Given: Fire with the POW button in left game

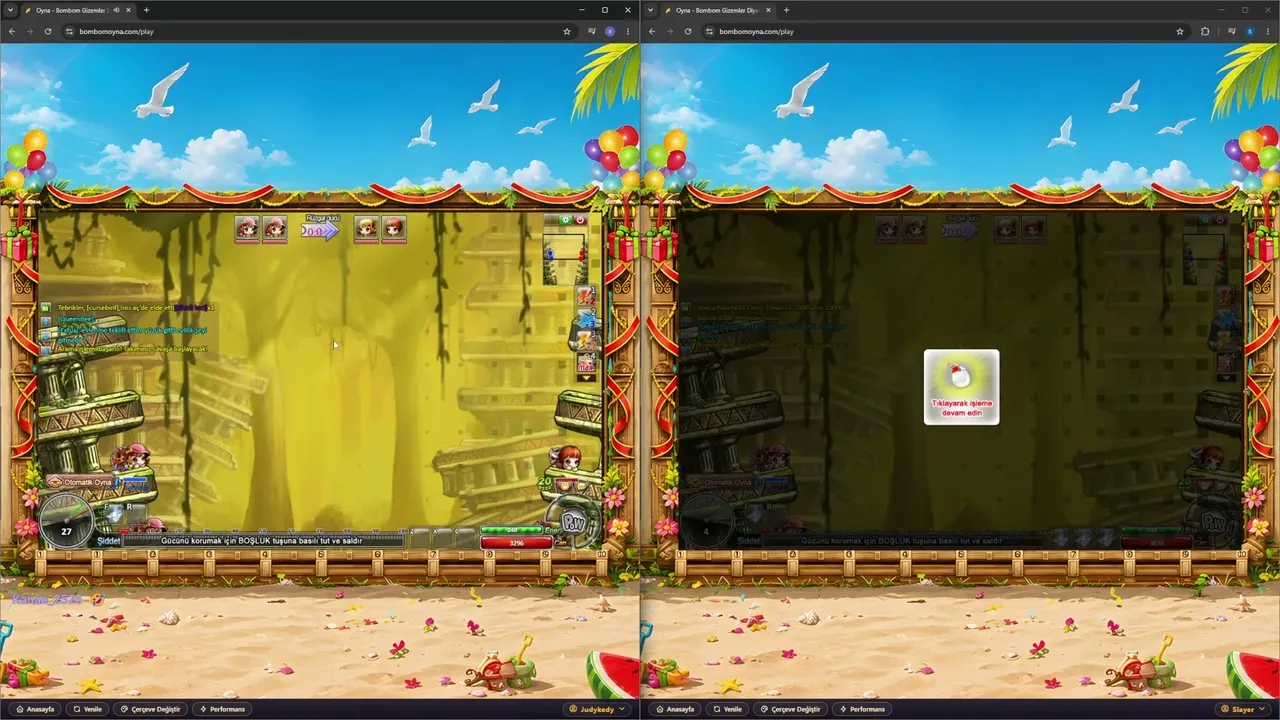Looking at the screenshot, I should pyautogui.click(x=573, y=521).
